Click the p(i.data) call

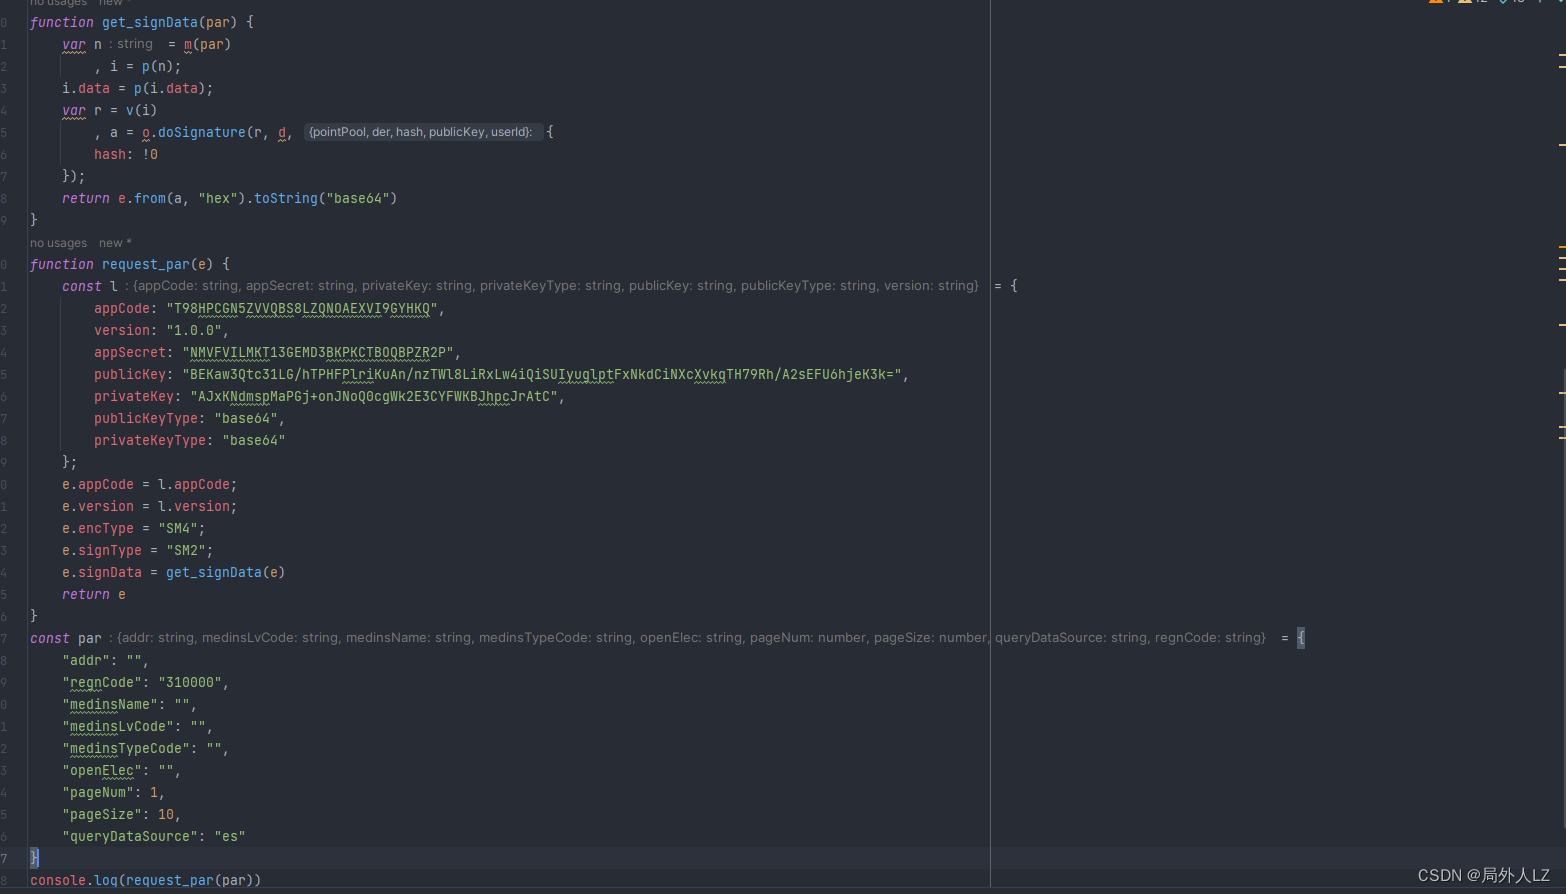tap(170, 88)
